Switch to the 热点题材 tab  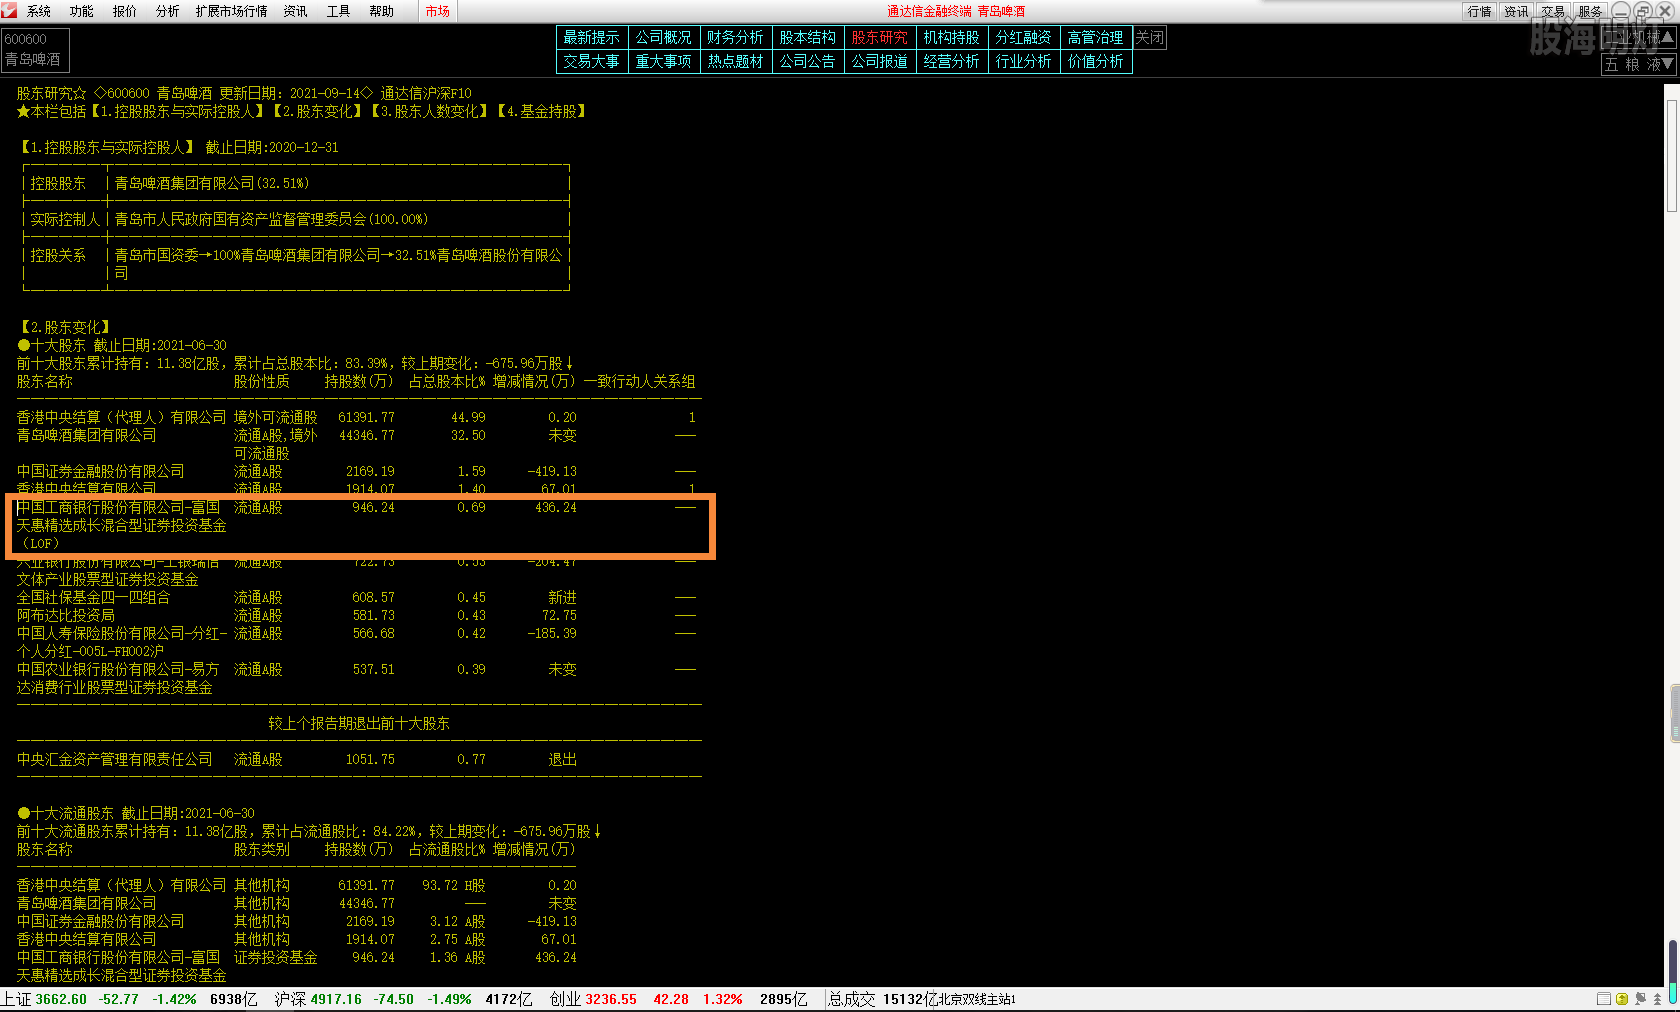click(736, 61)
